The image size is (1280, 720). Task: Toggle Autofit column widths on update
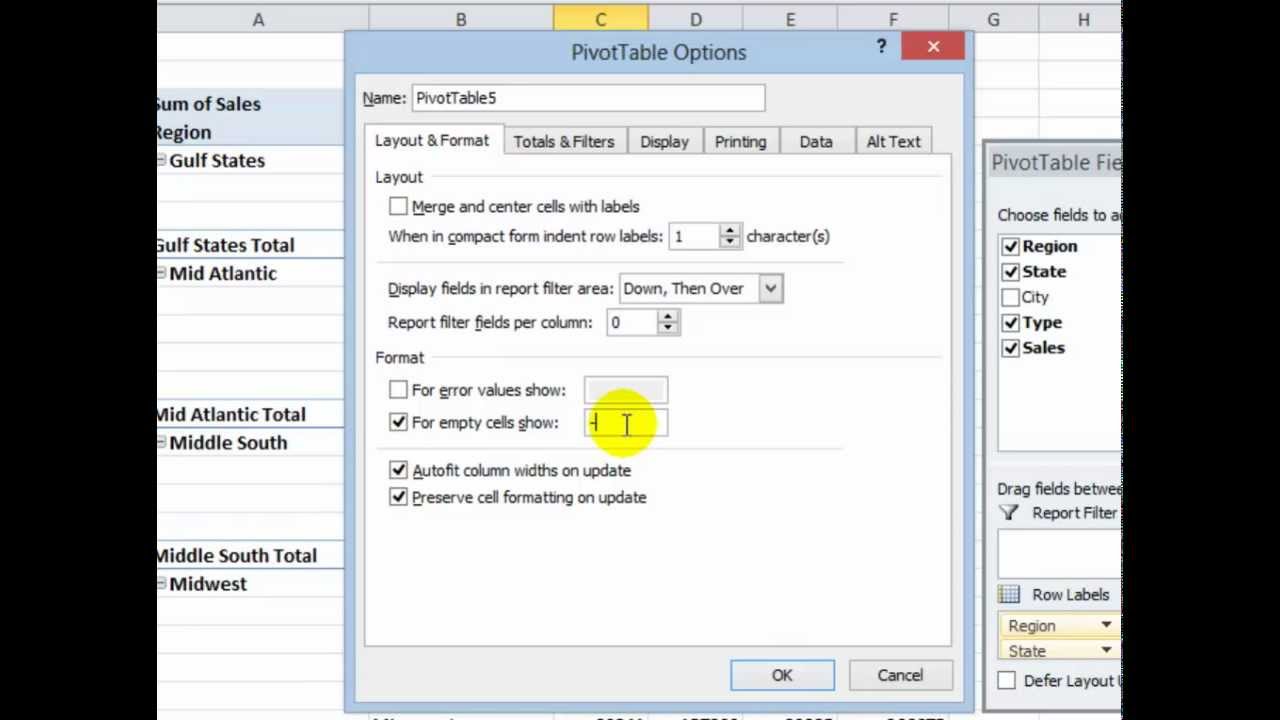(x=398, y=470)
